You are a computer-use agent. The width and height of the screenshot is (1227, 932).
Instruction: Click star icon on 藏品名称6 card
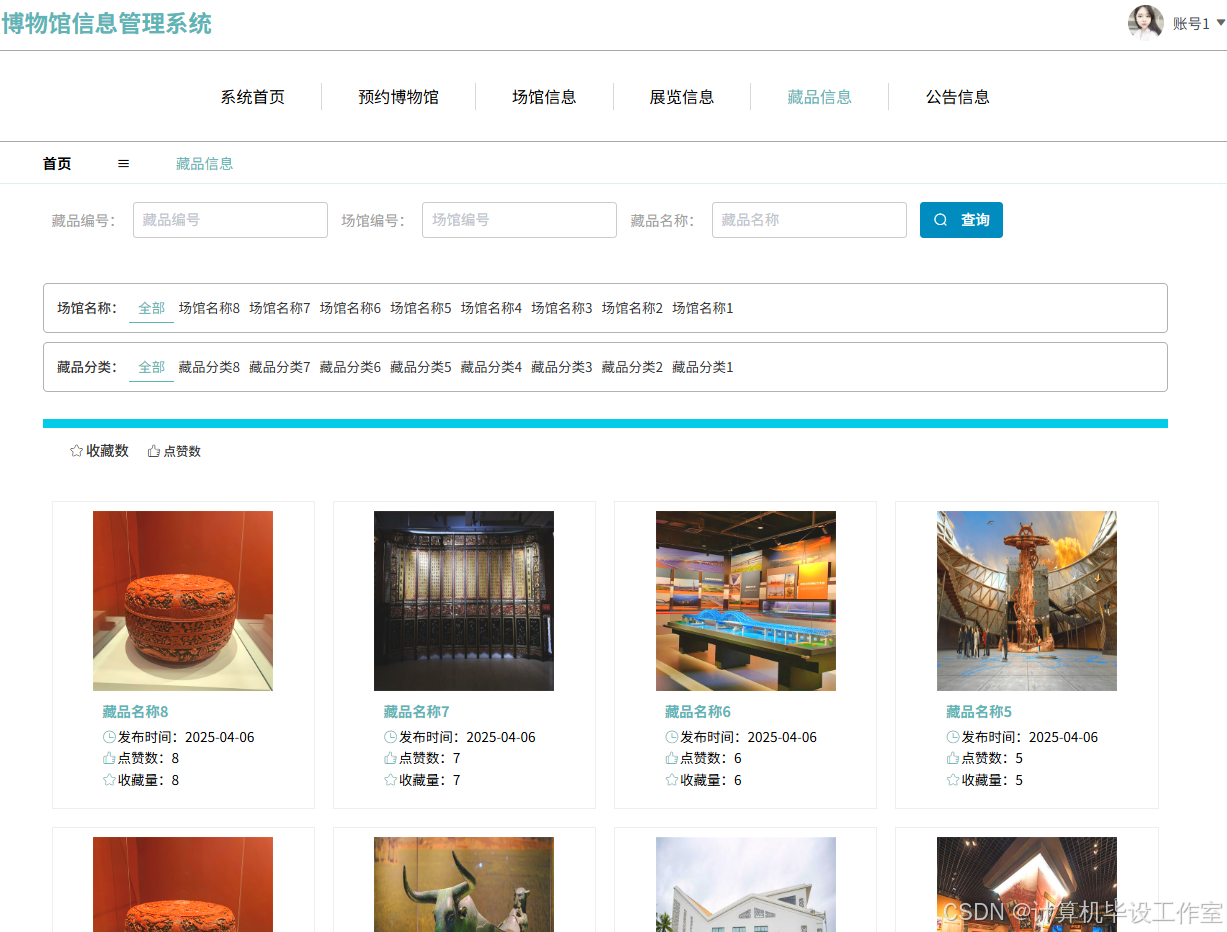672,780
